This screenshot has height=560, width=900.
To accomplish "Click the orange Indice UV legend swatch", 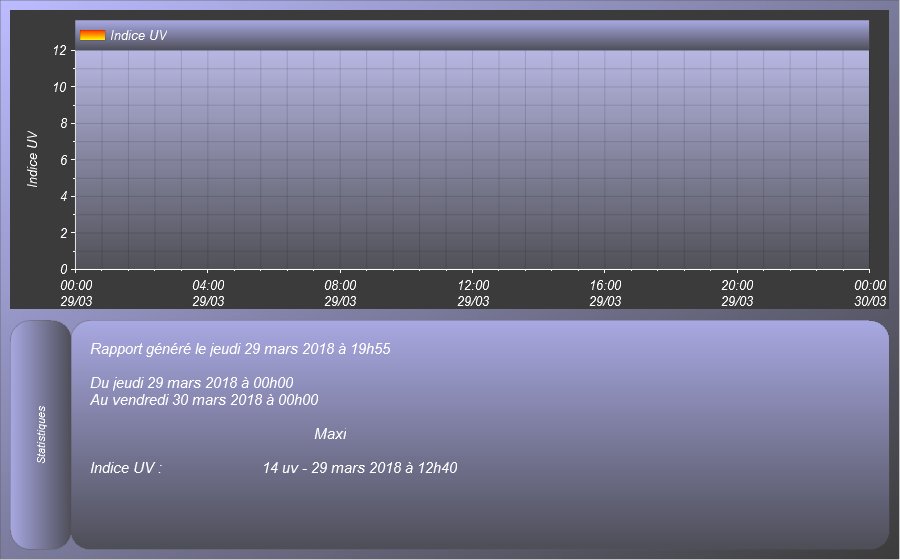I will click(x=92, y=36).
